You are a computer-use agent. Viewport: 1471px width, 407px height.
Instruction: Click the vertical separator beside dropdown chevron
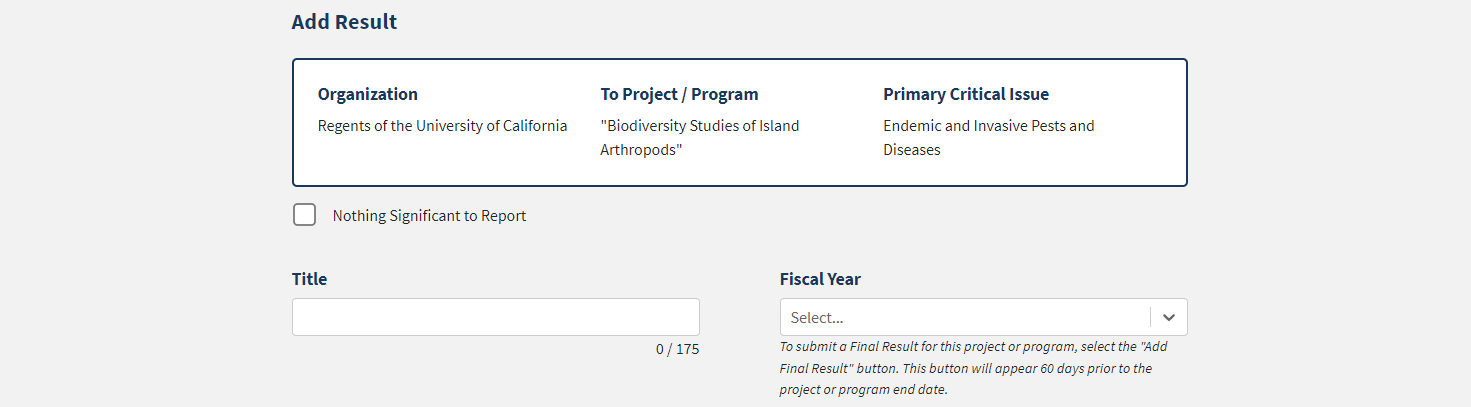tap(1150, 317)
